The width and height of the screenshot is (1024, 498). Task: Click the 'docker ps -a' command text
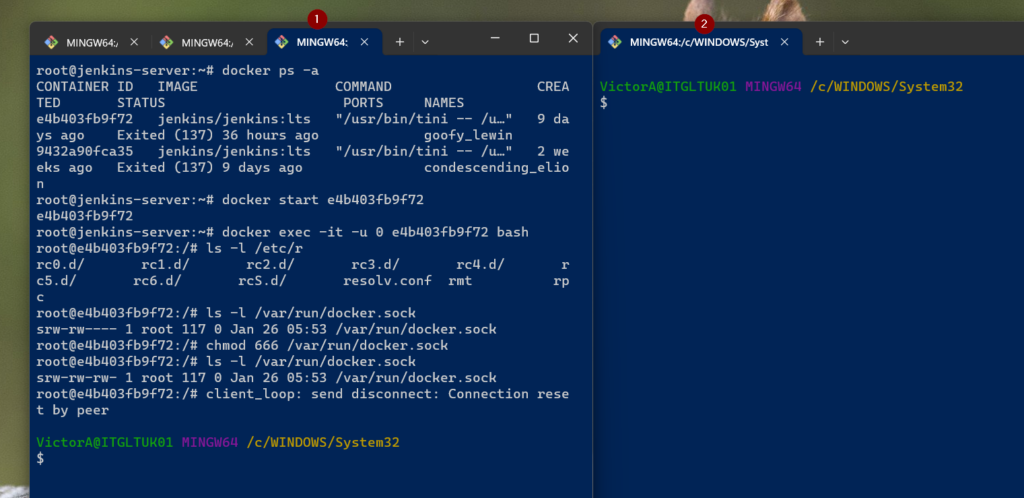[270, 70]
